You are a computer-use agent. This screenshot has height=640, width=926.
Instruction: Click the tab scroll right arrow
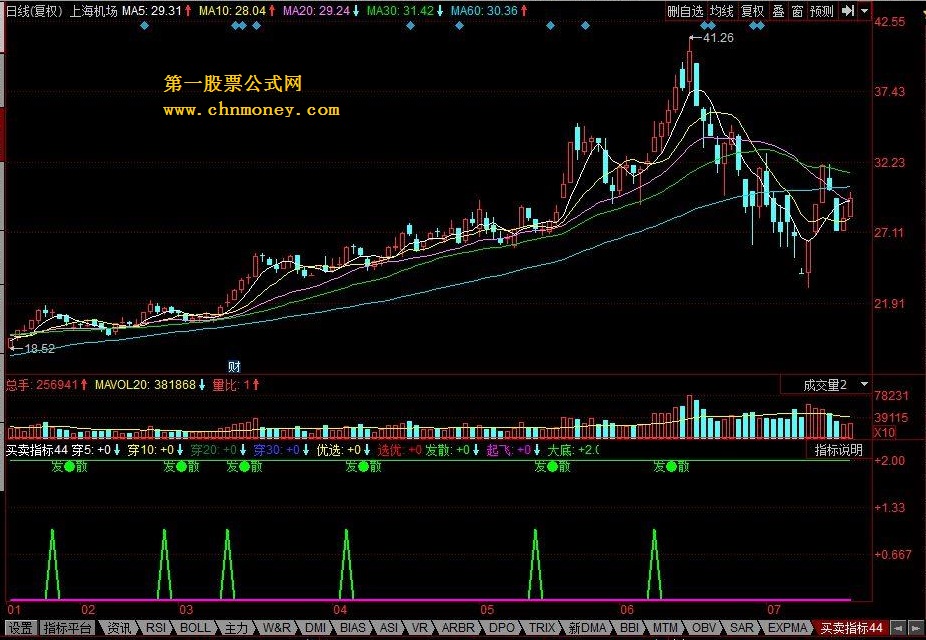pyautogui.click(x=915, y=628)
